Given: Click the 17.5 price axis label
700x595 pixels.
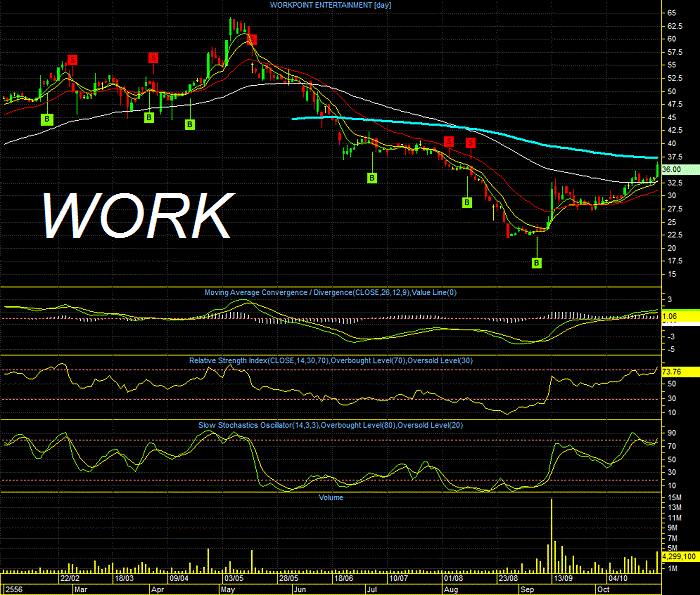Looking at the screenshot, I should tap(675, 261).
